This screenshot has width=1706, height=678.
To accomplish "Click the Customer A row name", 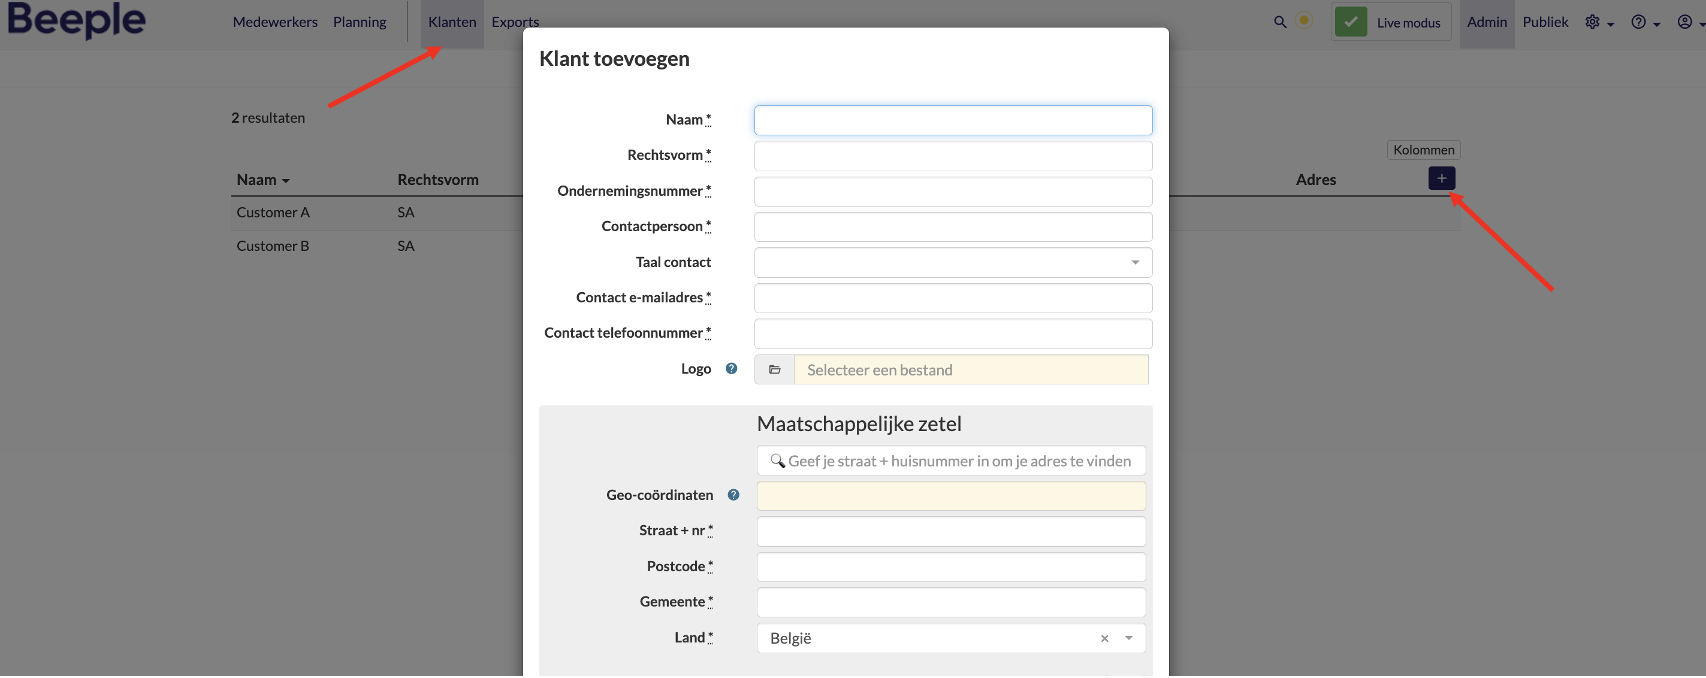I will click(x=273, y=212).
